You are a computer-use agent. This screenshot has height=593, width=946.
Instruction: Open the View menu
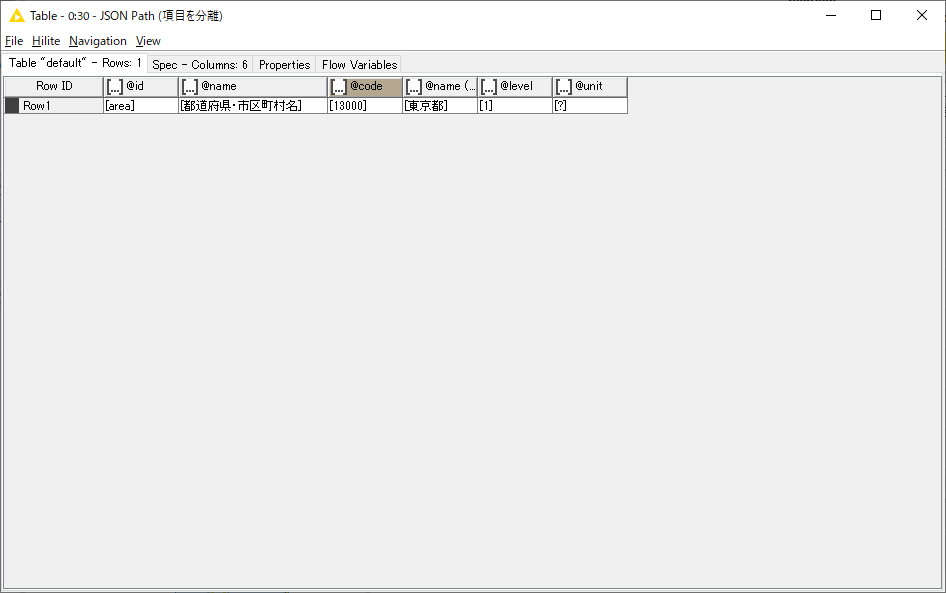pyautogui.click(x=148, y=41)
